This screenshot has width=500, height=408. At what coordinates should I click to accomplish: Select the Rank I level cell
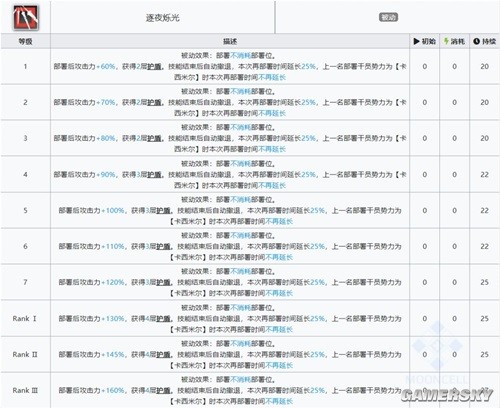25,318
